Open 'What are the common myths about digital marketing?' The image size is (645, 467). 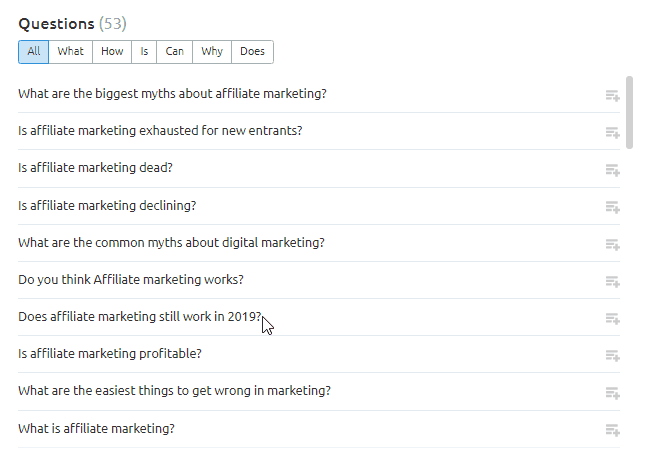click(x=172, y=243)
